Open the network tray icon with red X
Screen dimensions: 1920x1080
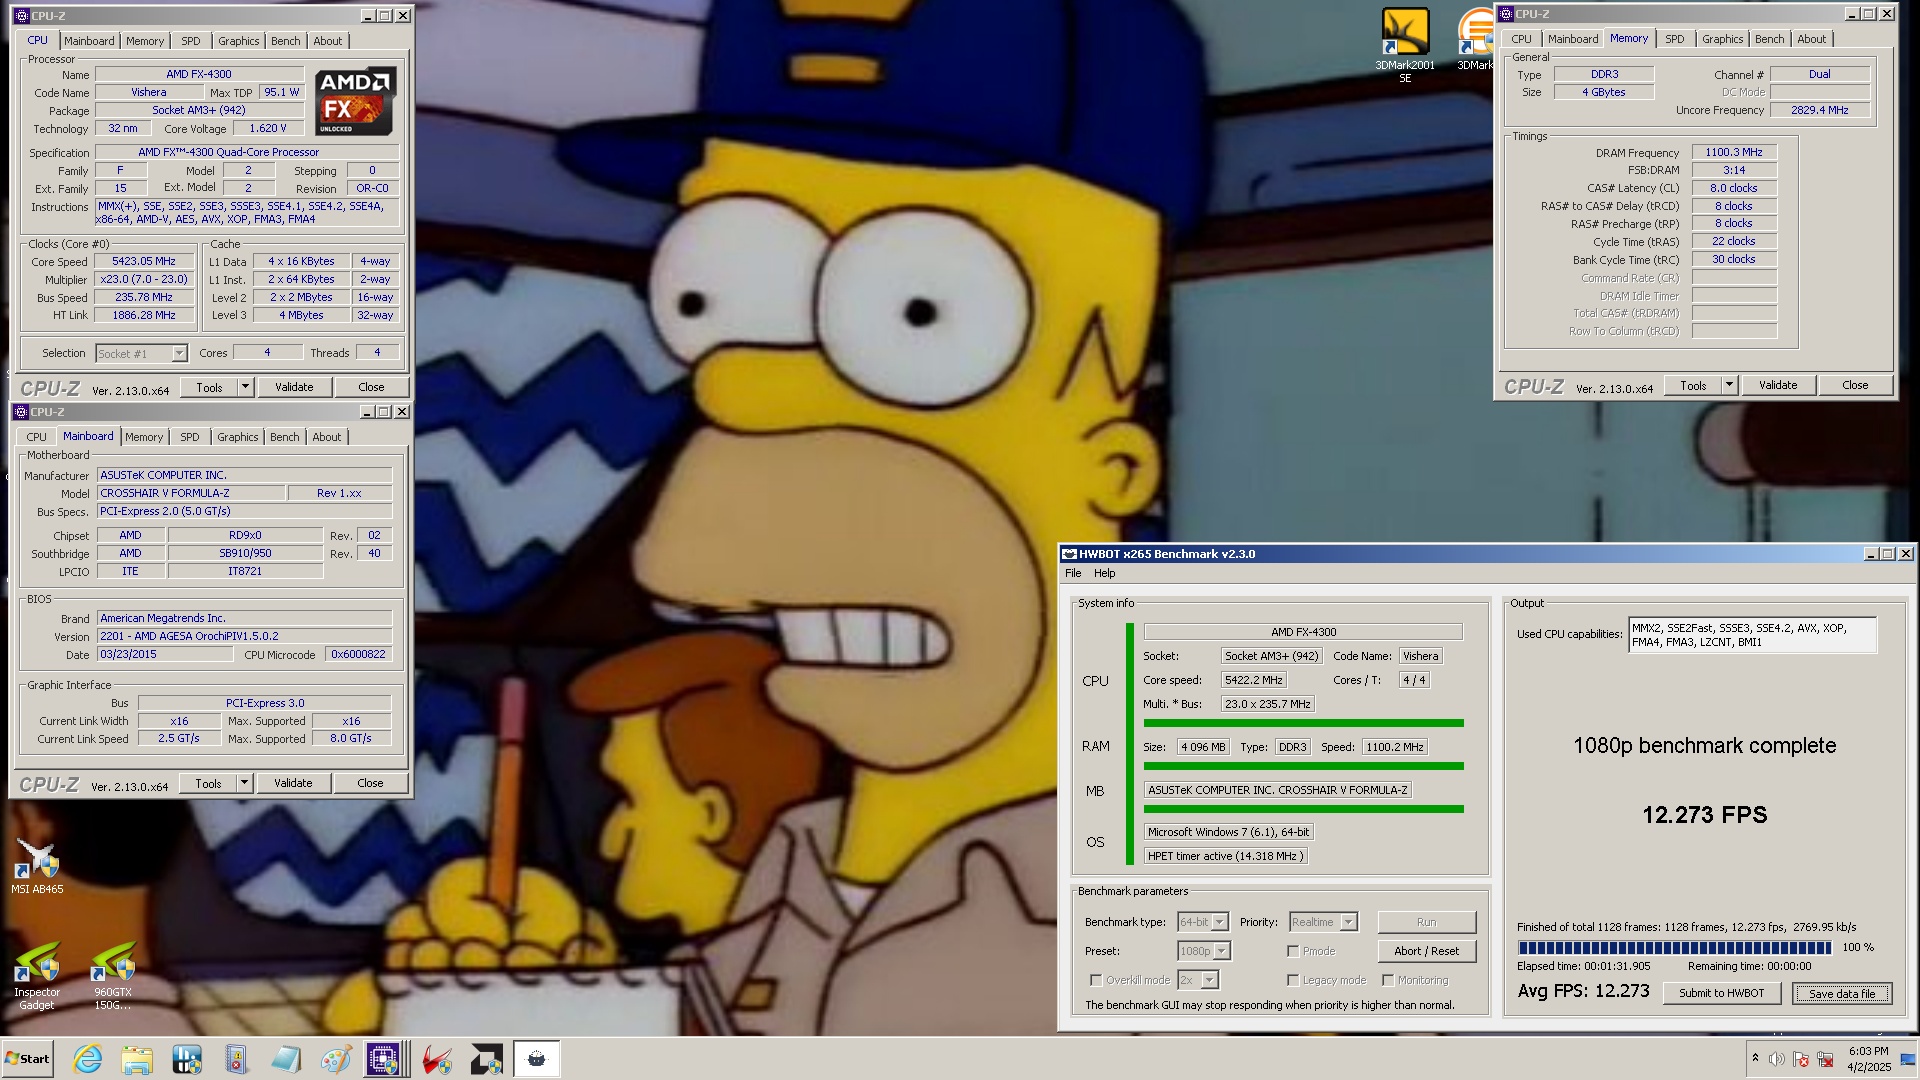[x=1825, y=1059]
